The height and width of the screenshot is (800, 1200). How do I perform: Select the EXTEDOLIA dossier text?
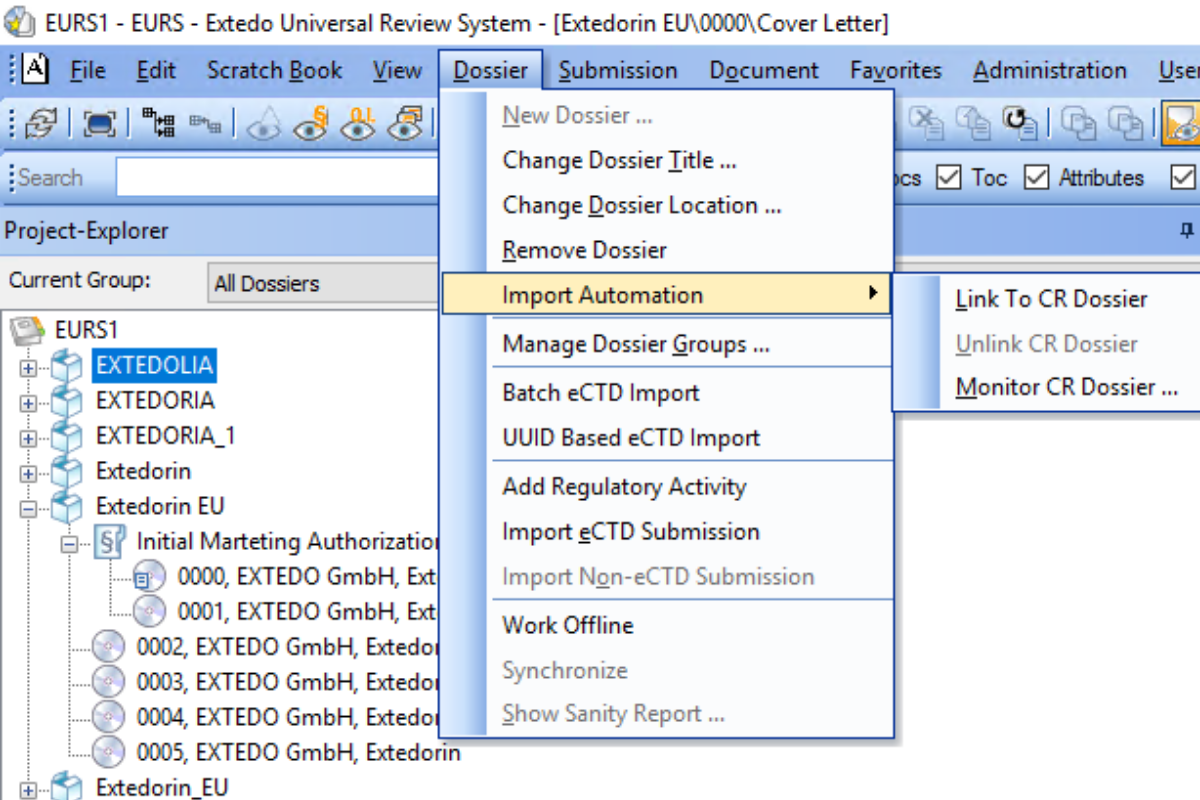click(154, 365)
